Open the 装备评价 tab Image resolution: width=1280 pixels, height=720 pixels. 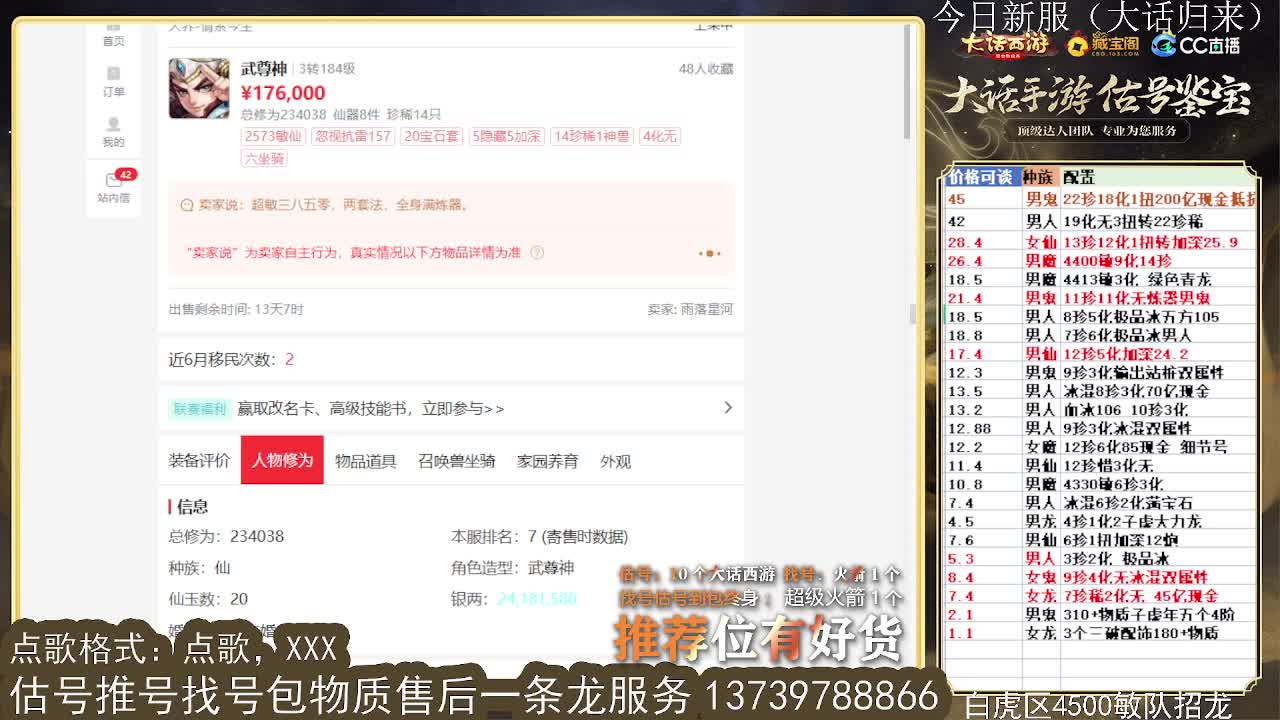pos(199,461)
